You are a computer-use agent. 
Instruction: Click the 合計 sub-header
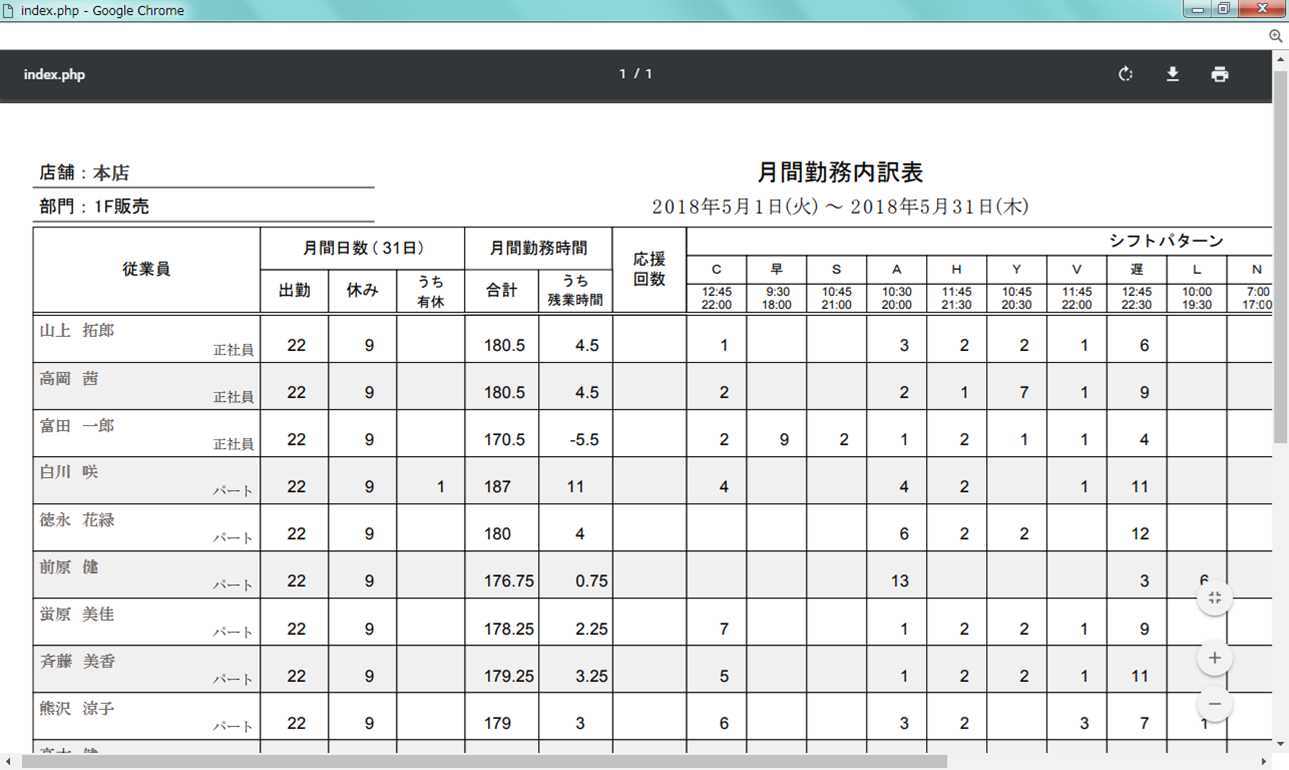coord(501,291)
